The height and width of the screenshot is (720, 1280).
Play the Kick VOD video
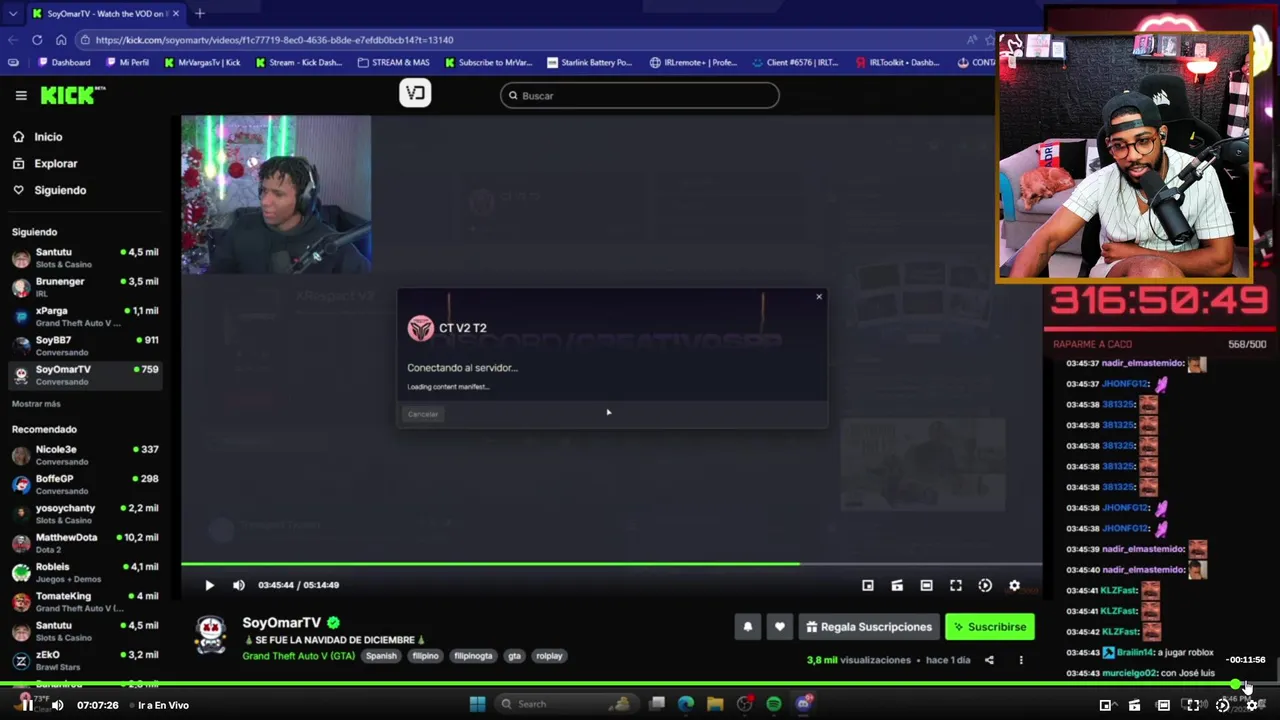[209, 585]
